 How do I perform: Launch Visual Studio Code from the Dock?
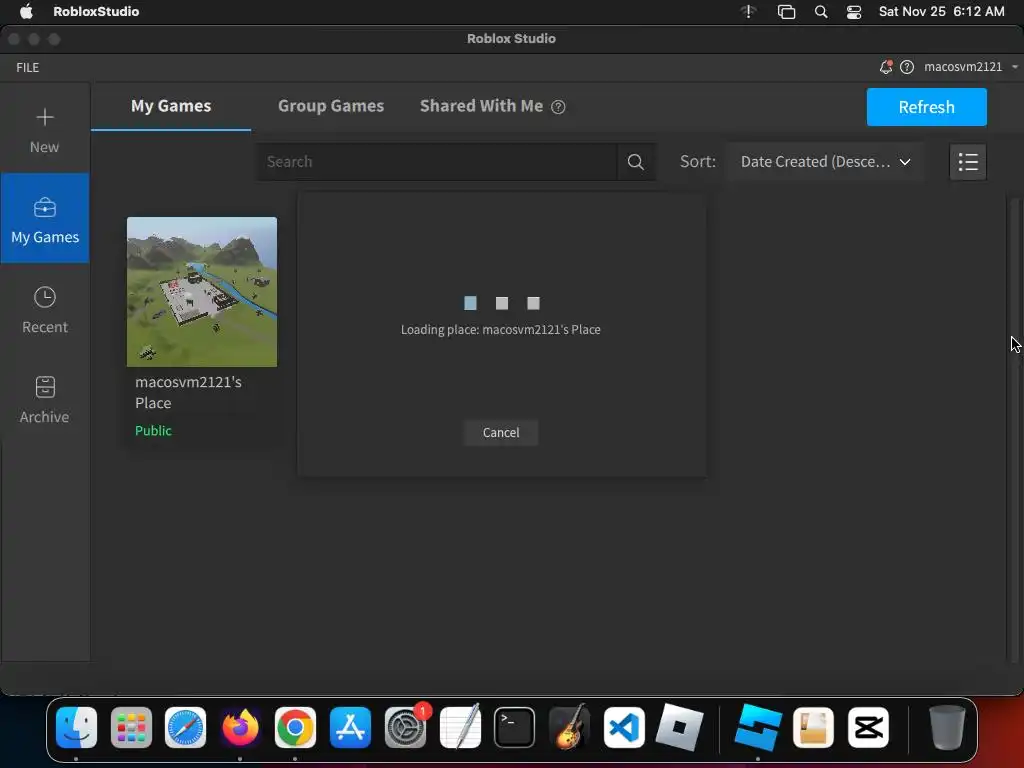[624, 727]
